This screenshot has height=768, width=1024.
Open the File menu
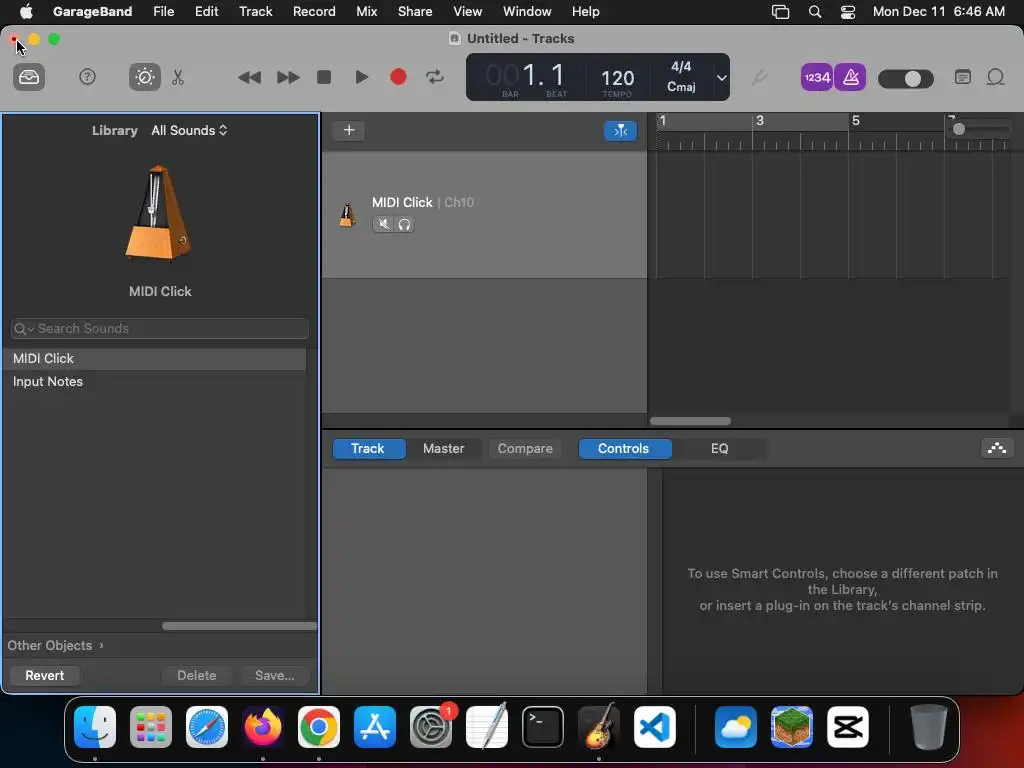click(163, 11)
